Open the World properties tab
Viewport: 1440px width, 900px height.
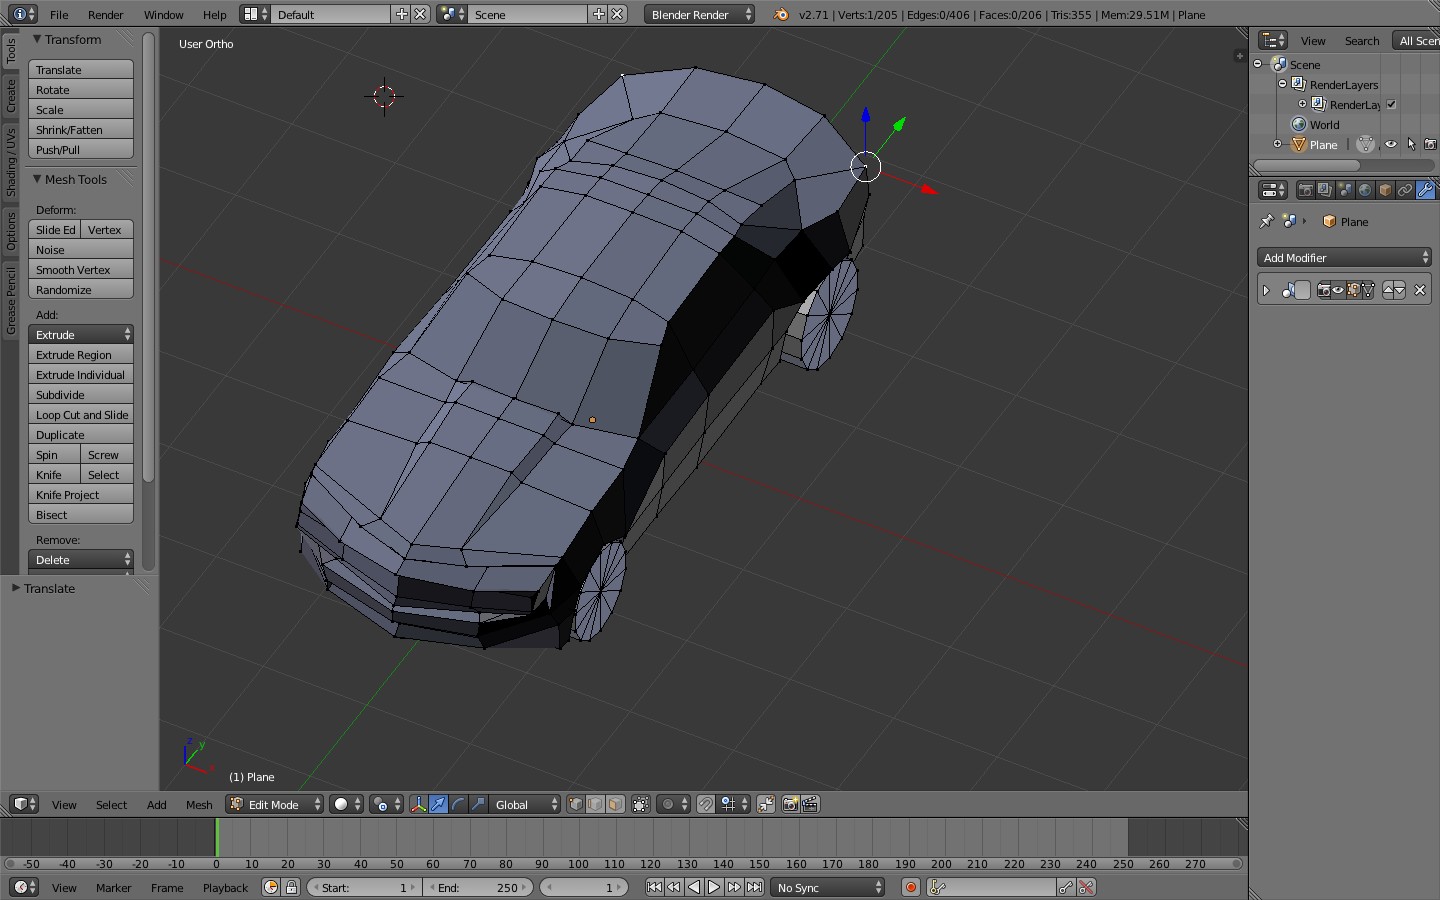tap(1365, 190)
